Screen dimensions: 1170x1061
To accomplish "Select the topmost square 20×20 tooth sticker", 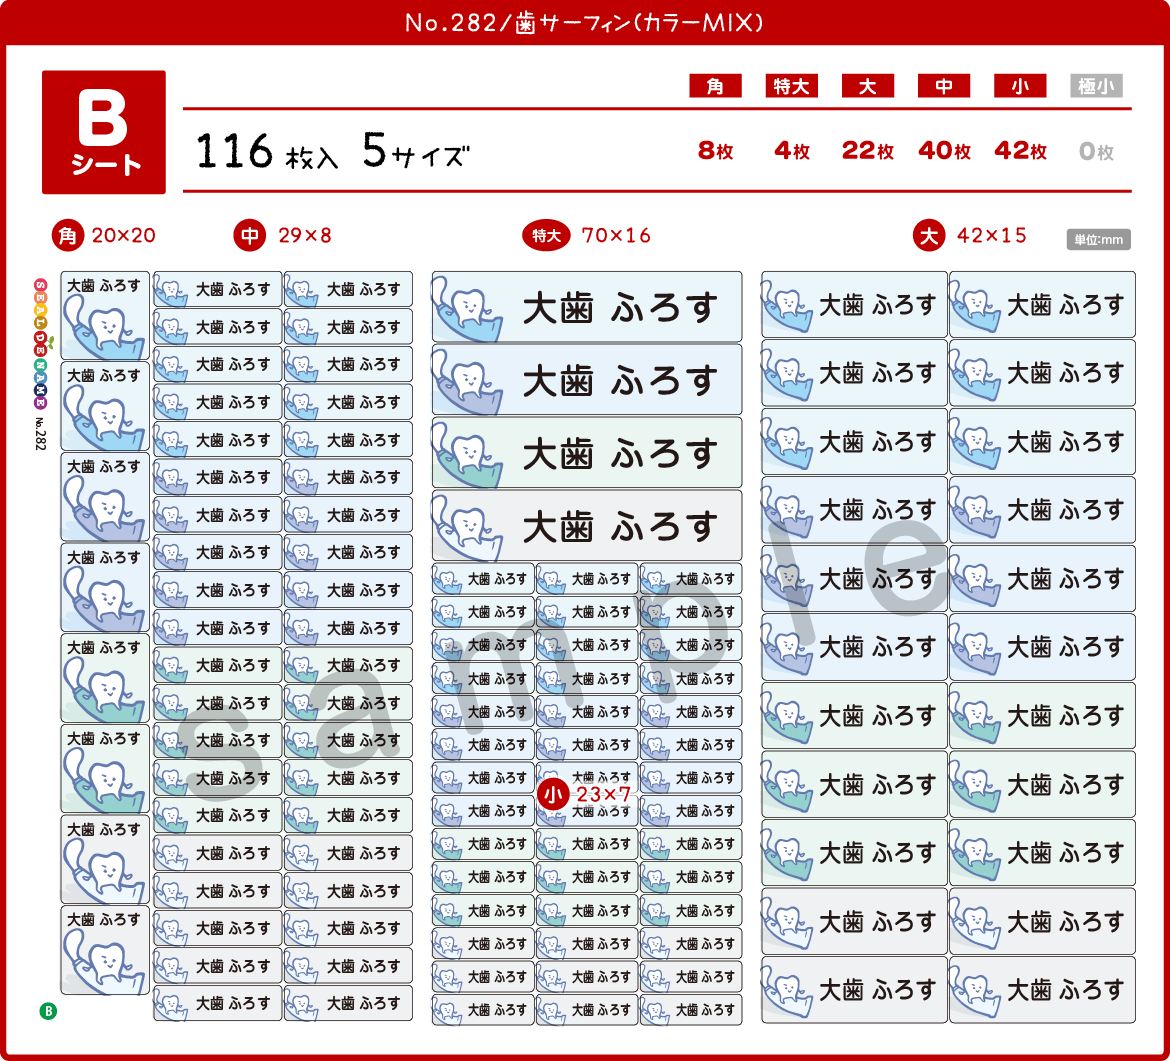I will tap(104, 316).
